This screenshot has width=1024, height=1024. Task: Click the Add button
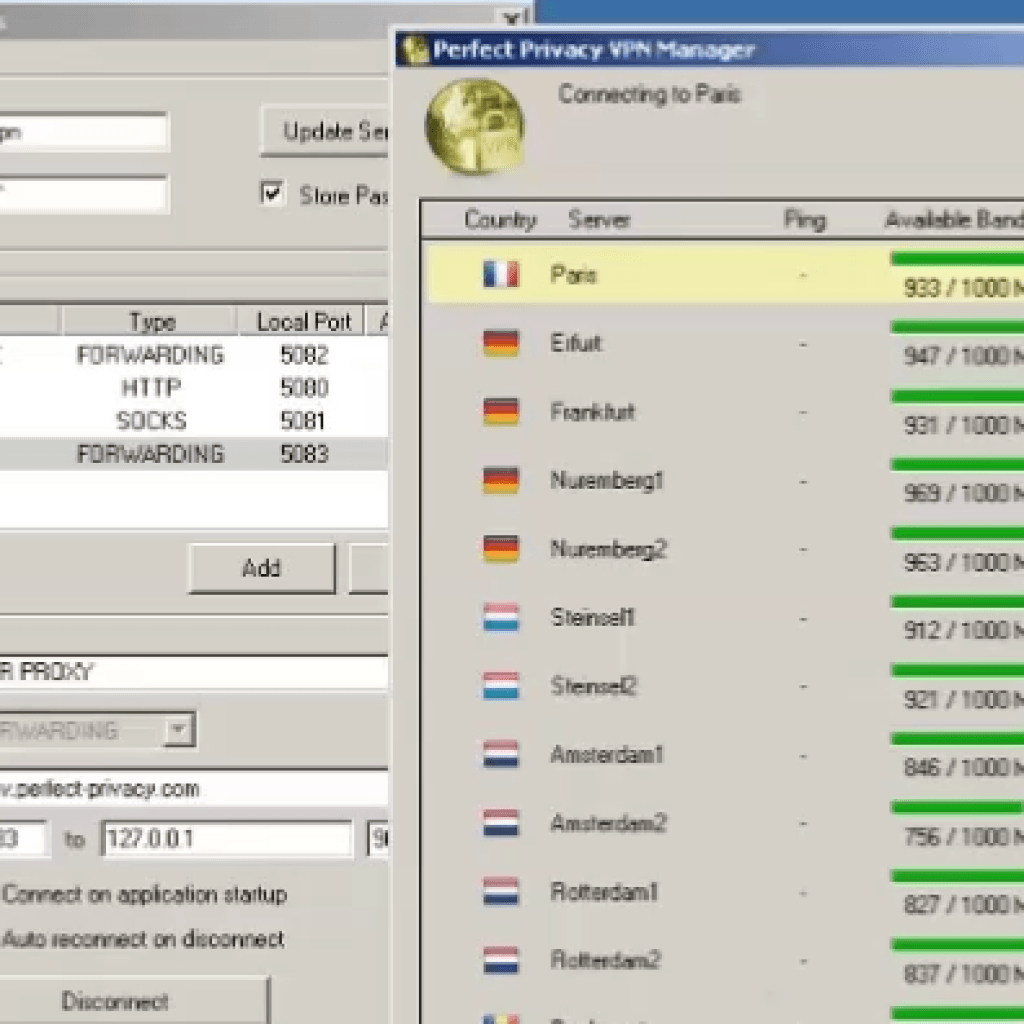point(262,568)
